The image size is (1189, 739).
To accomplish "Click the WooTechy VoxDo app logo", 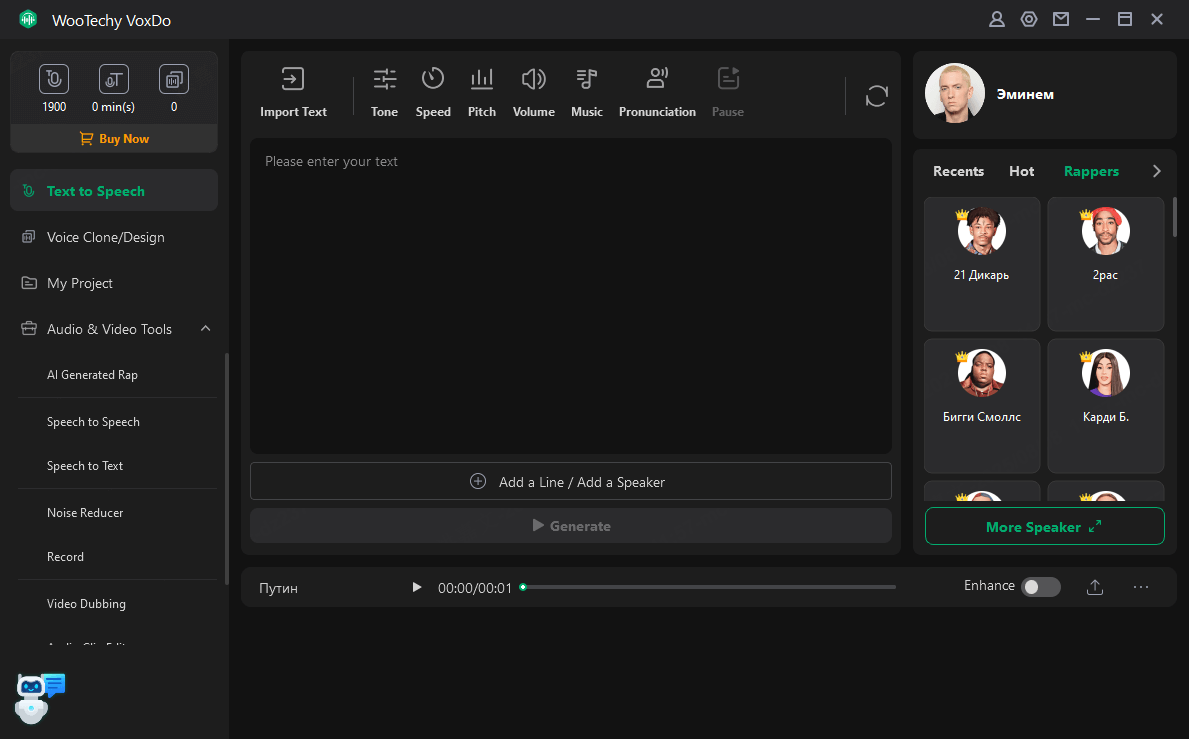I will [28, 20].
